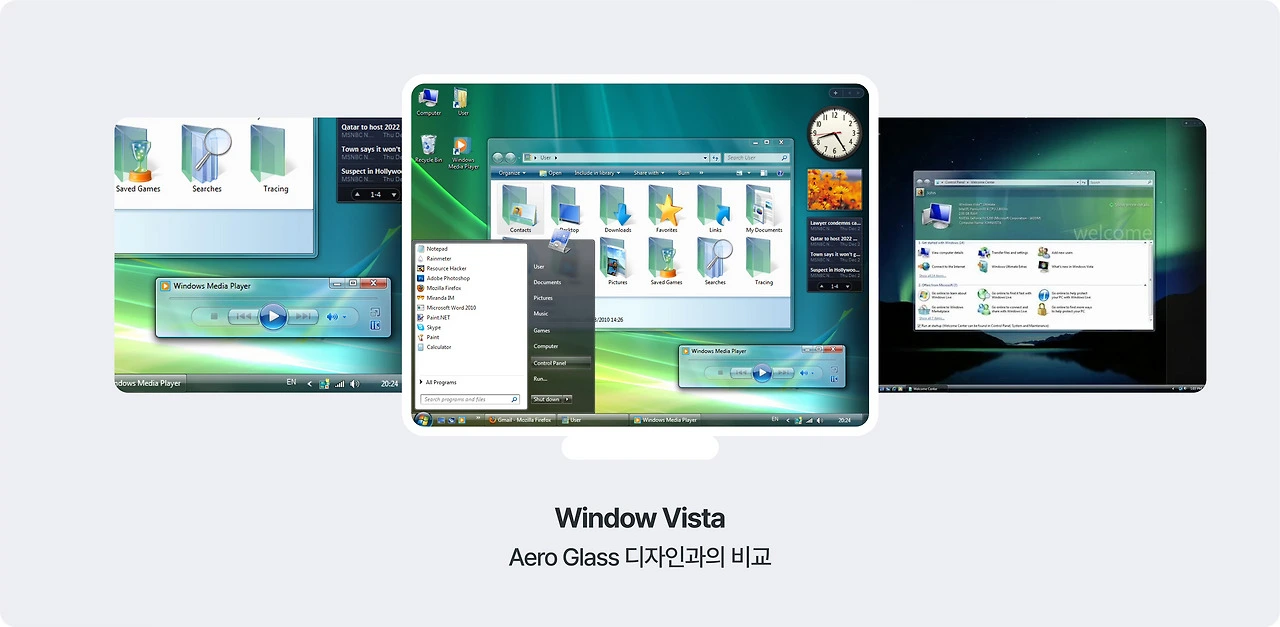
Task: Open Control Panel from Start menu
Action: [561, 363]
